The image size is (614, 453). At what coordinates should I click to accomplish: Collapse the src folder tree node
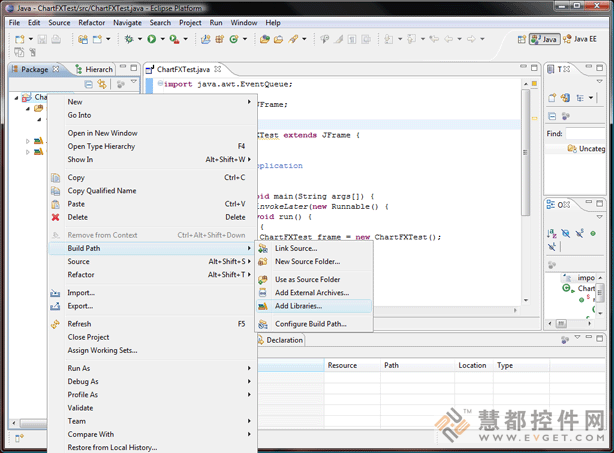28,108
